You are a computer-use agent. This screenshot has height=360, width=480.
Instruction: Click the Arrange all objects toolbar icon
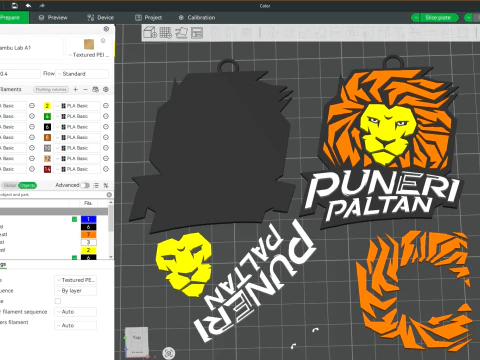[197, 33]
